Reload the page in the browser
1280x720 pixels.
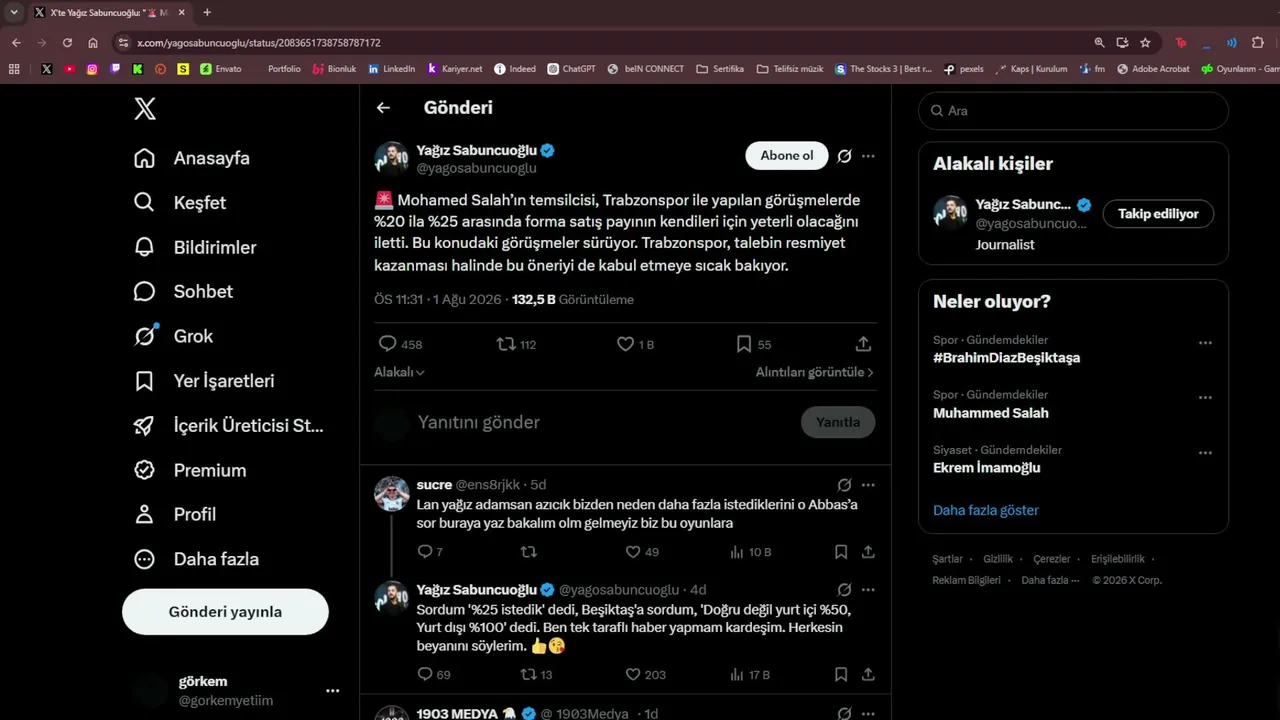(x=67, y=43)
